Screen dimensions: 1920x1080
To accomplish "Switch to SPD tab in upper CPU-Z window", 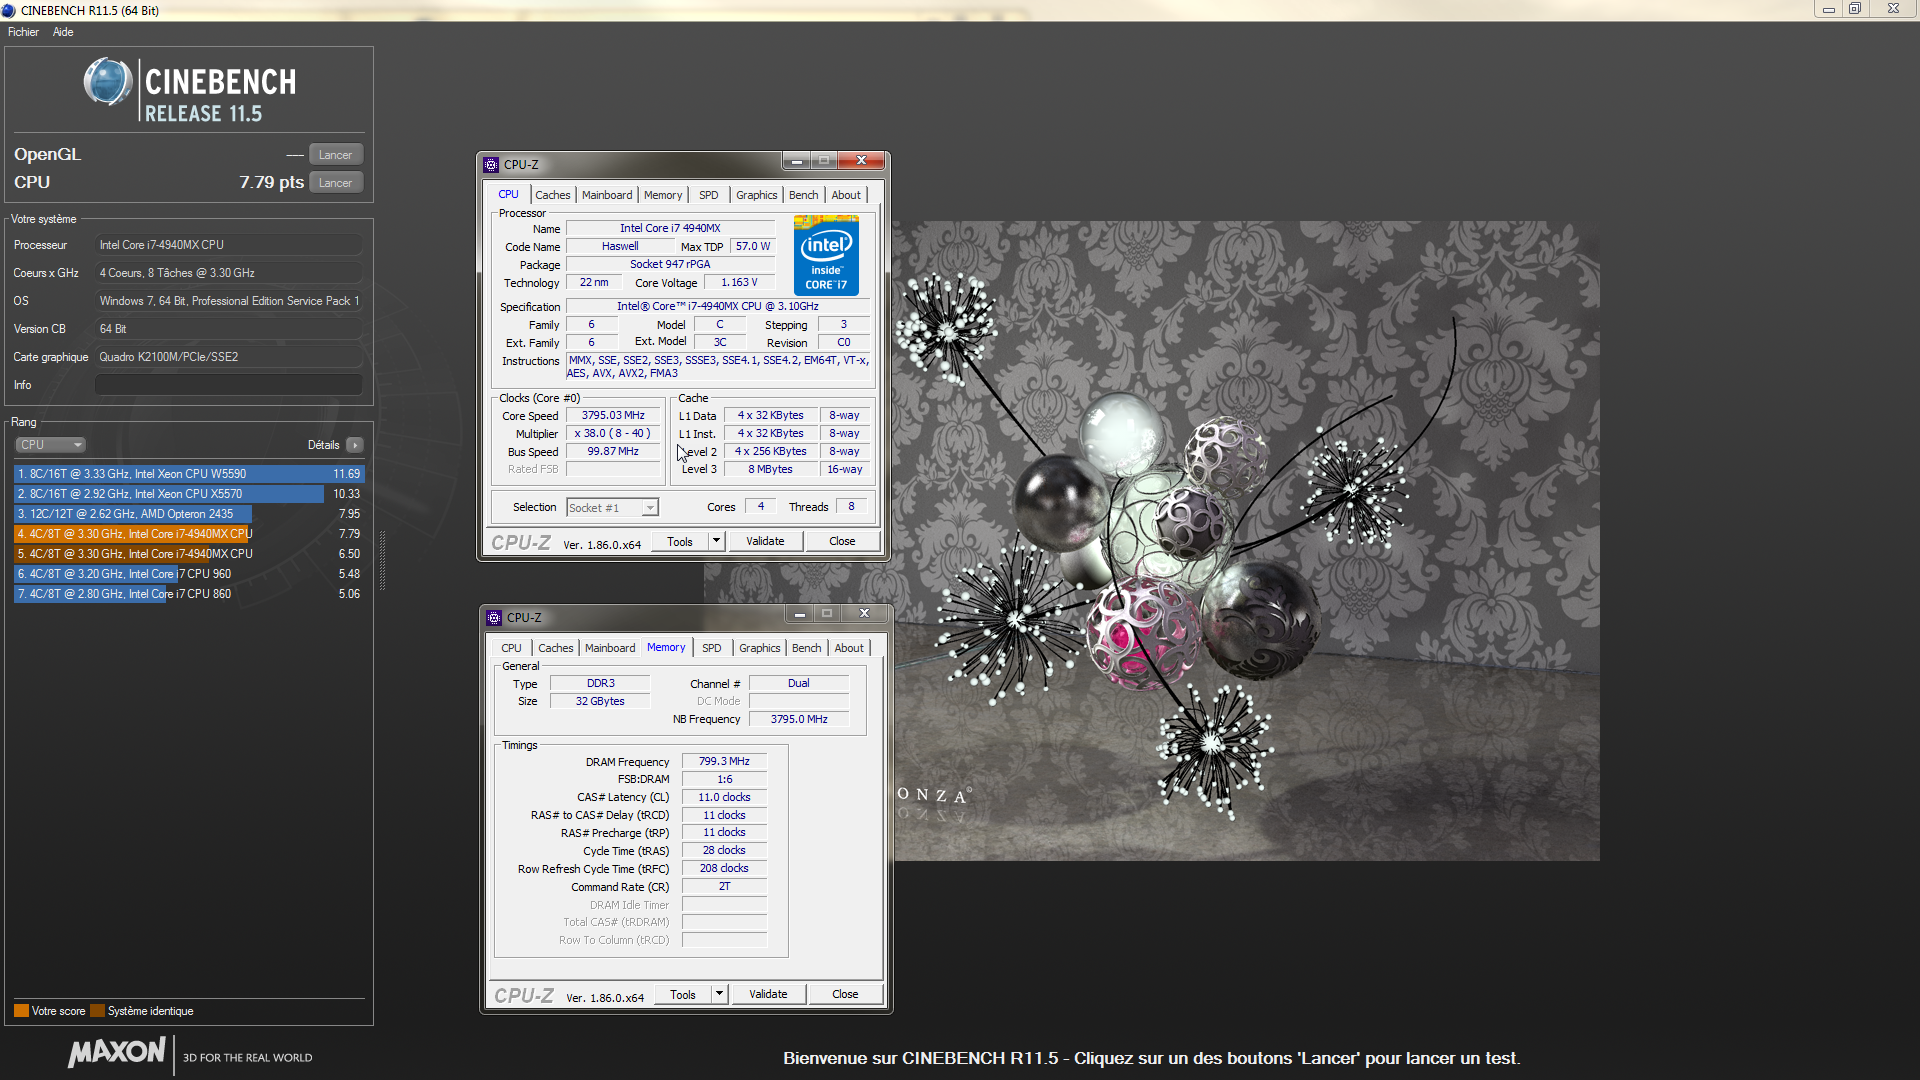I will (x=709, y=195).
